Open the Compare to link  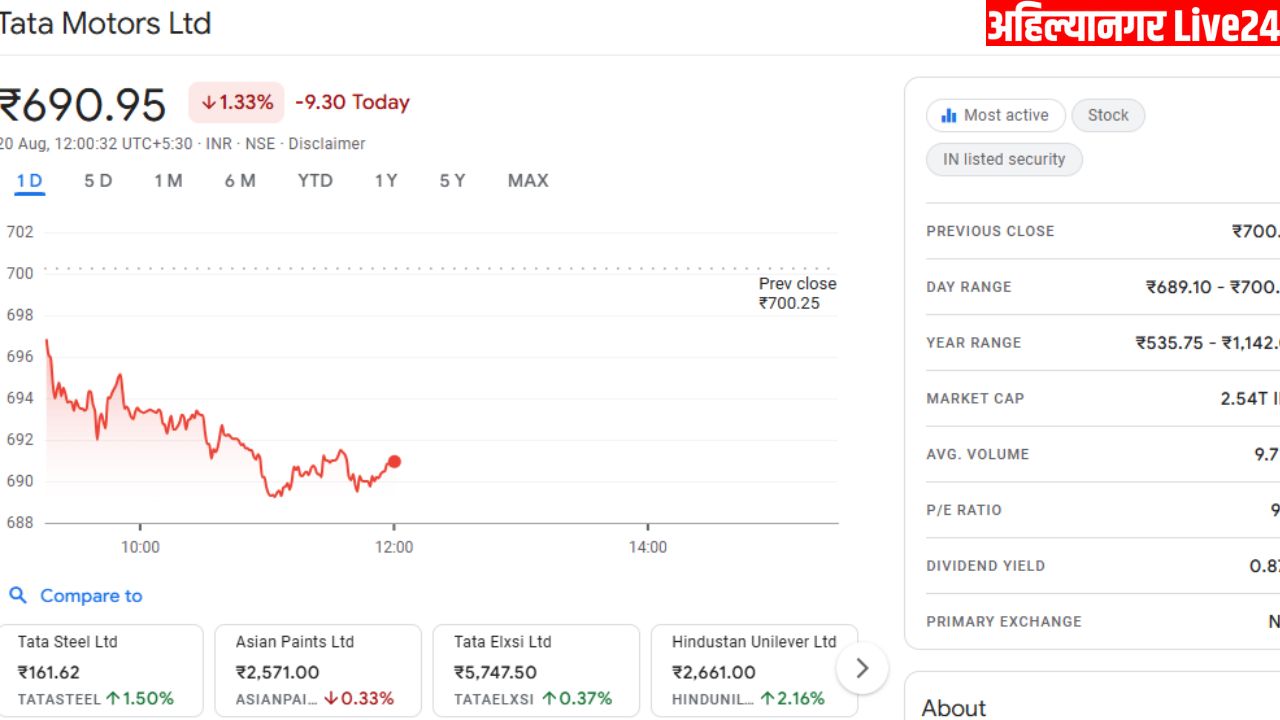pyautogui.click(x=91, y=596)
